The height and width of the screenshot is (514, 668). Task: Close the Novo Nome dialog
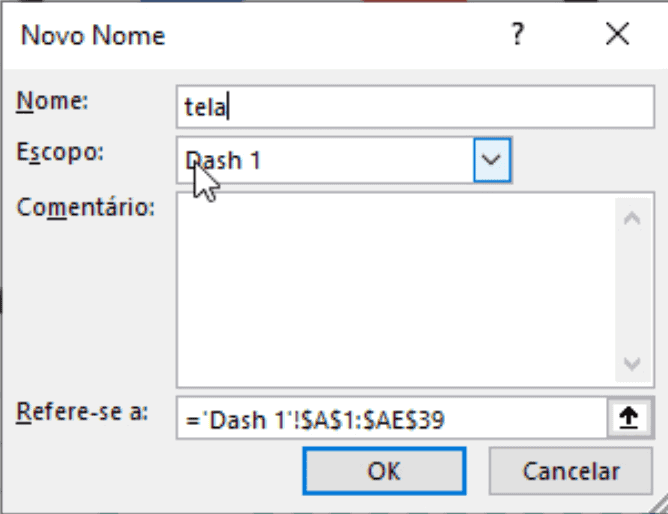(x=617, y=36)
